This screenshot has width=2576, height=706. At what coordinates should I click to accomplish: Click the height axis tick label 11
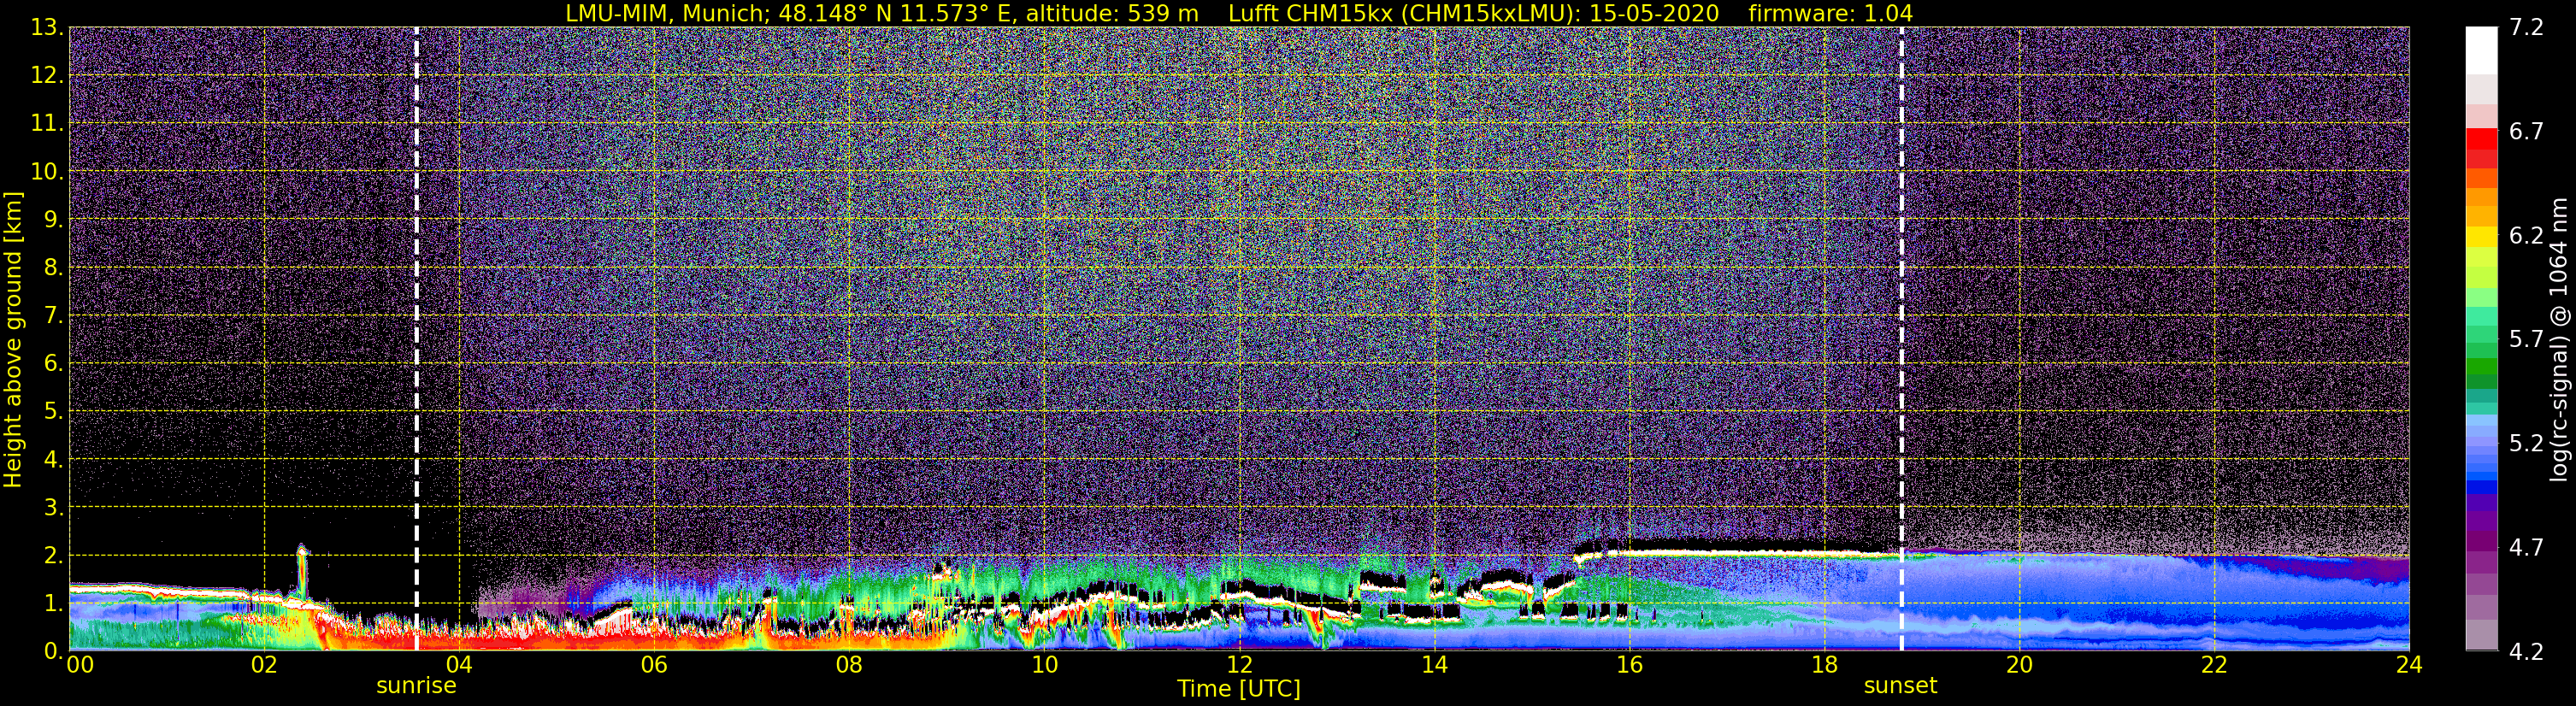pyautogui.click(x=46, y=123)
